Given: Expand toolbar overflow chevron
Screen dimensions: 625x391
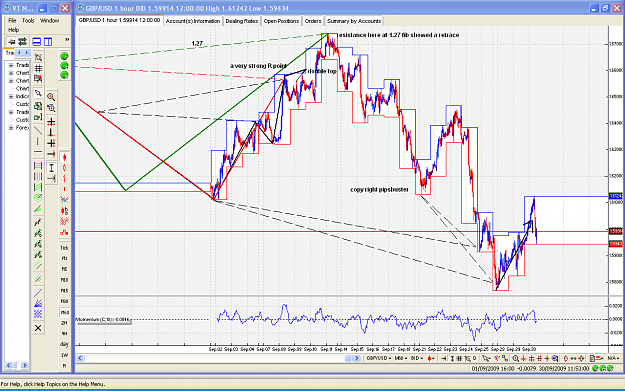Looking at the screenshot, I should [67, 39].
